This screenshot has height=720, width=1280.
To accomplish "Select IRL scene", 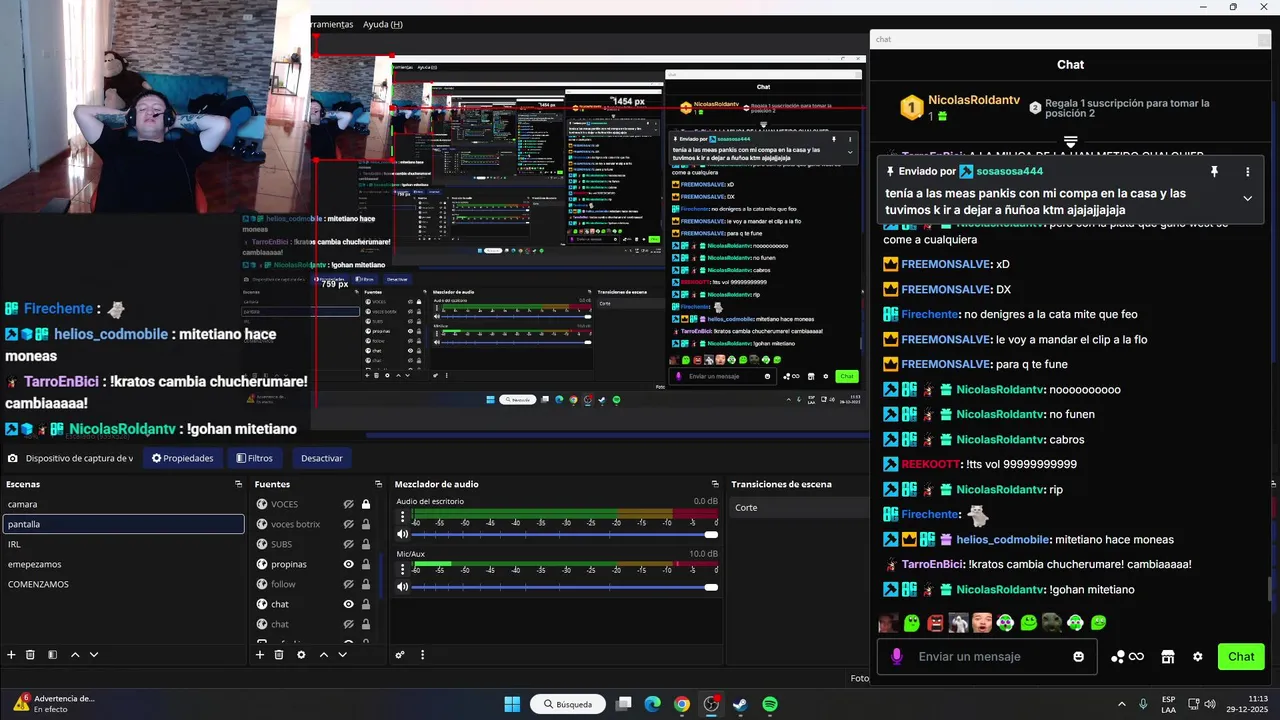I will 124,544.
